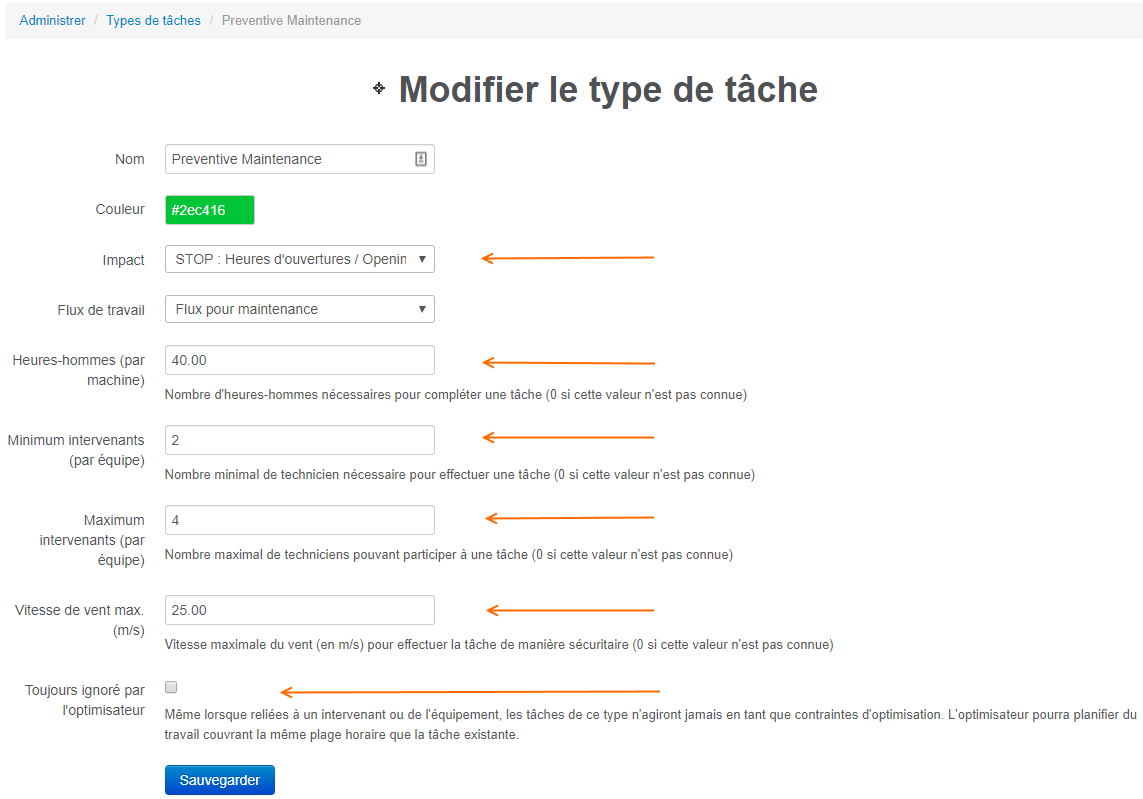Edit the Heures-hommes value of 40.00

[x=300, y=359]
